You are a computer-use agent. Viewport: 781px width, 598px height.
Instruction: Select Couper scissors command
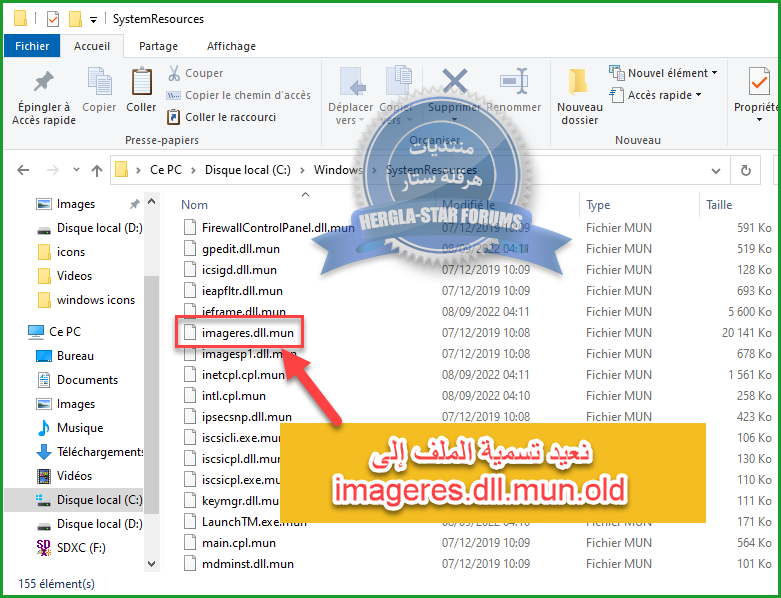[x=195, y=73]
